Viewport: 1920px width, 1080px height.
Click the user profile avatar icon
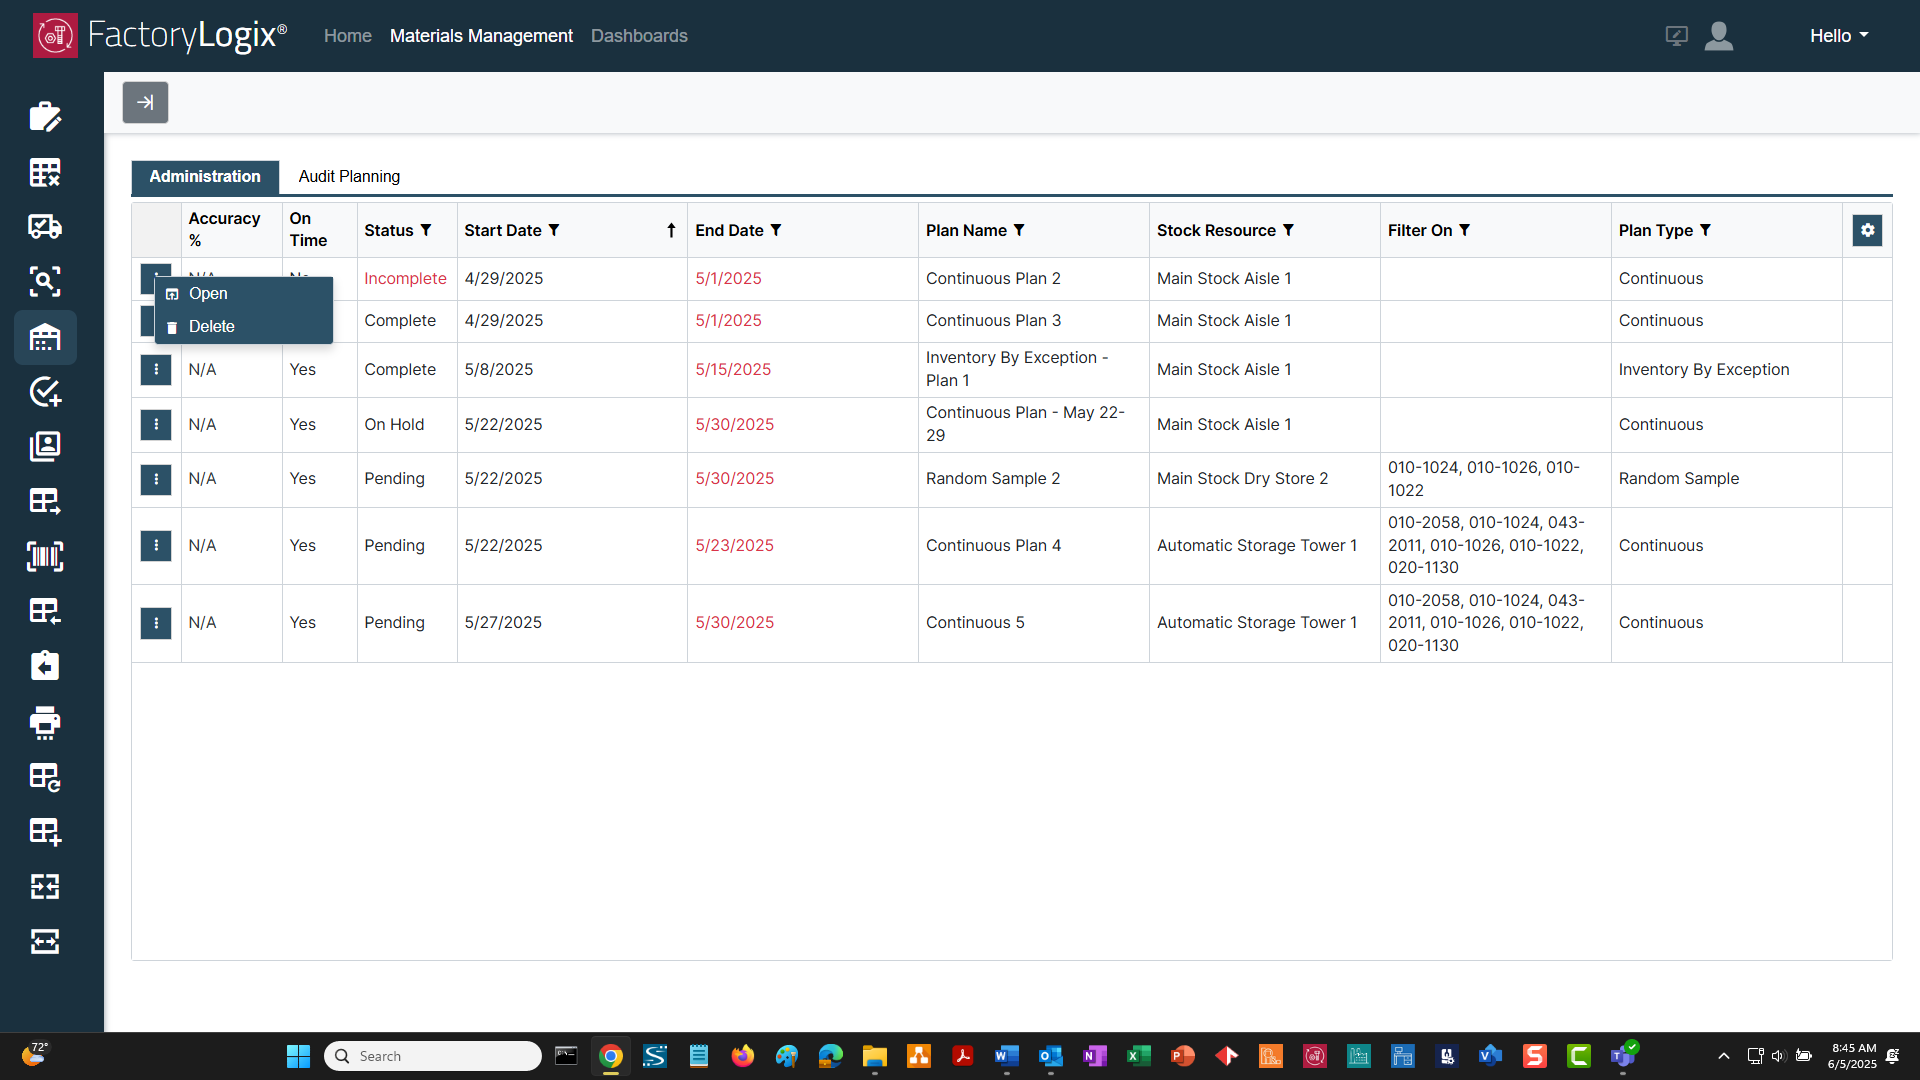point(1718,36)
